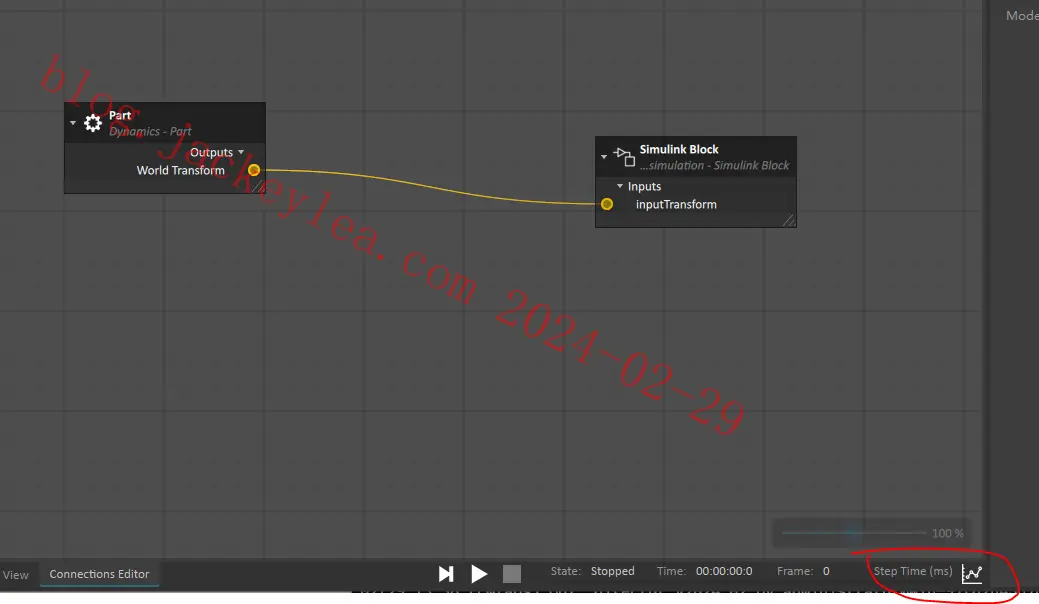Screen dimensions: 1039x604
Task: Step forward one simulation frame
Action: pyautogui.click(x=446, y=574)
